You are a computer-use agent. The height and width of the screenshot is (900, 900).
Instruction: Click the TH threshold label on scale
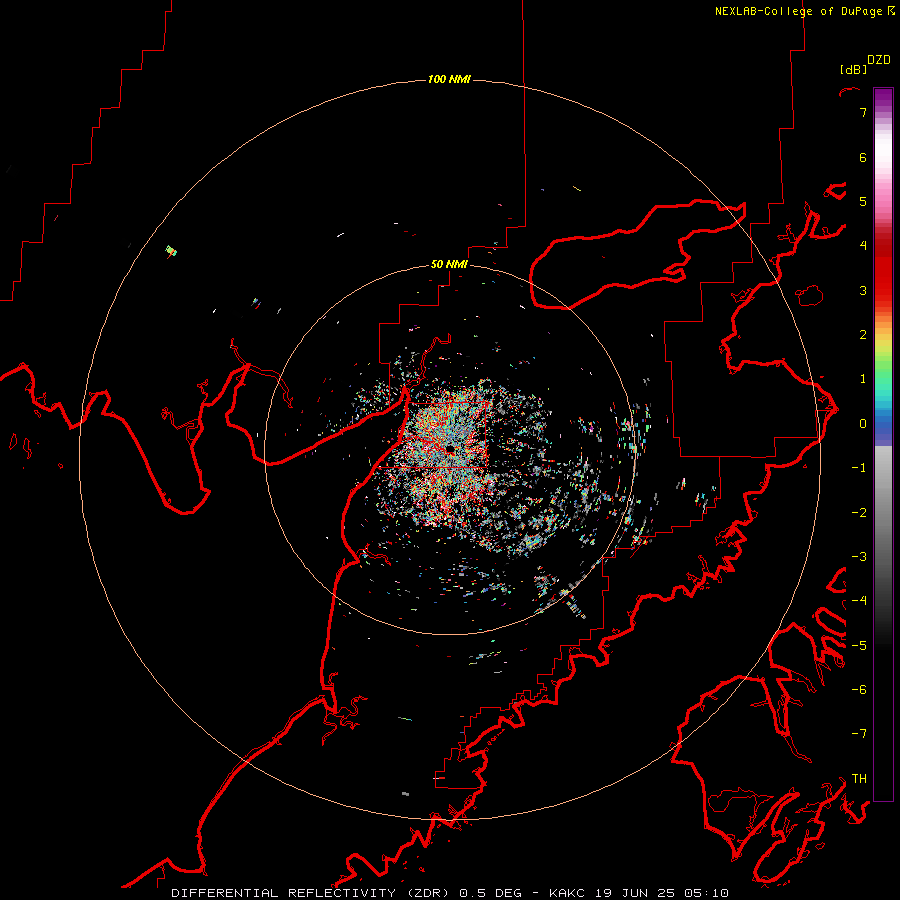click(x=859, y=779)
